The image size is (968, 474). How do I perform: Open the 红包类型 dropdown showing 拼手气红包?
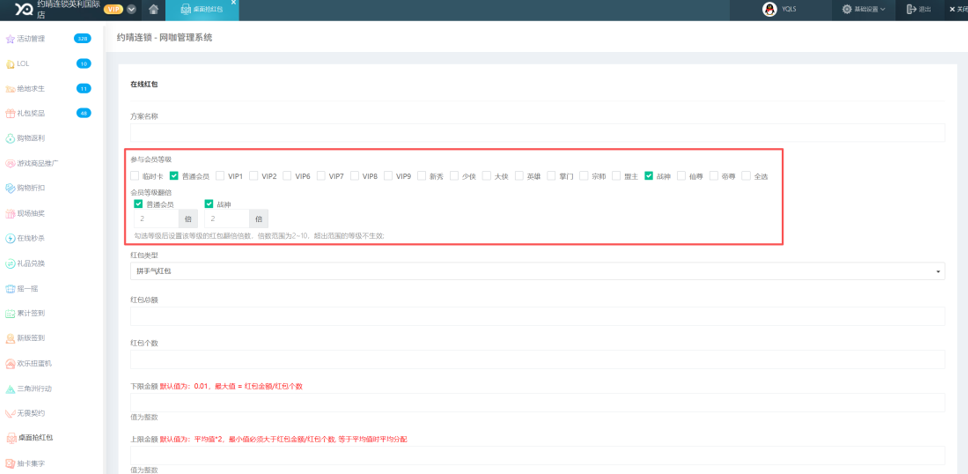(537, 271)
